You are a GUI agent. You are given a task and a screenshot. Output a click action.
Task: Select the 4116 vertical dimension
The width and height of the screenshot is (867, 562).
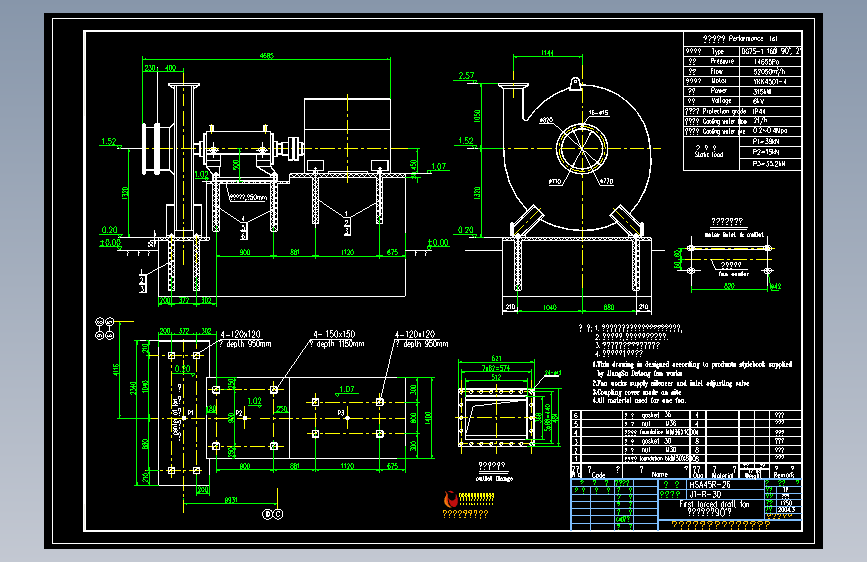116,370
